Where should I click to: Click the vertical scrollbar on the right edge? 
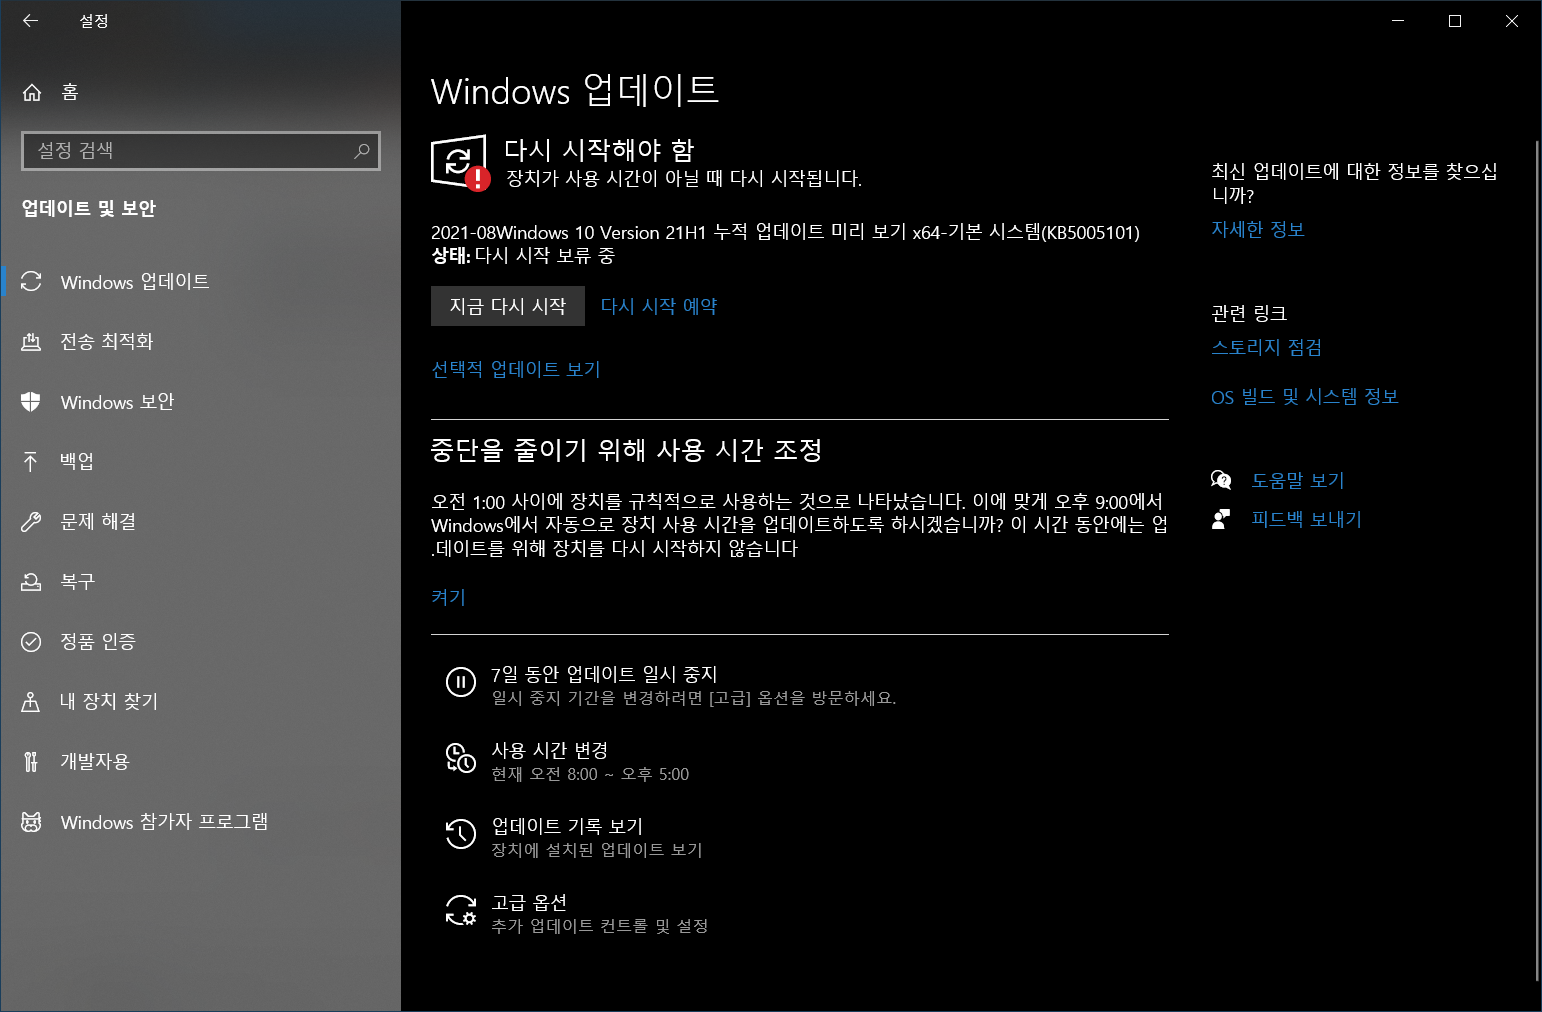point(1538,560)
